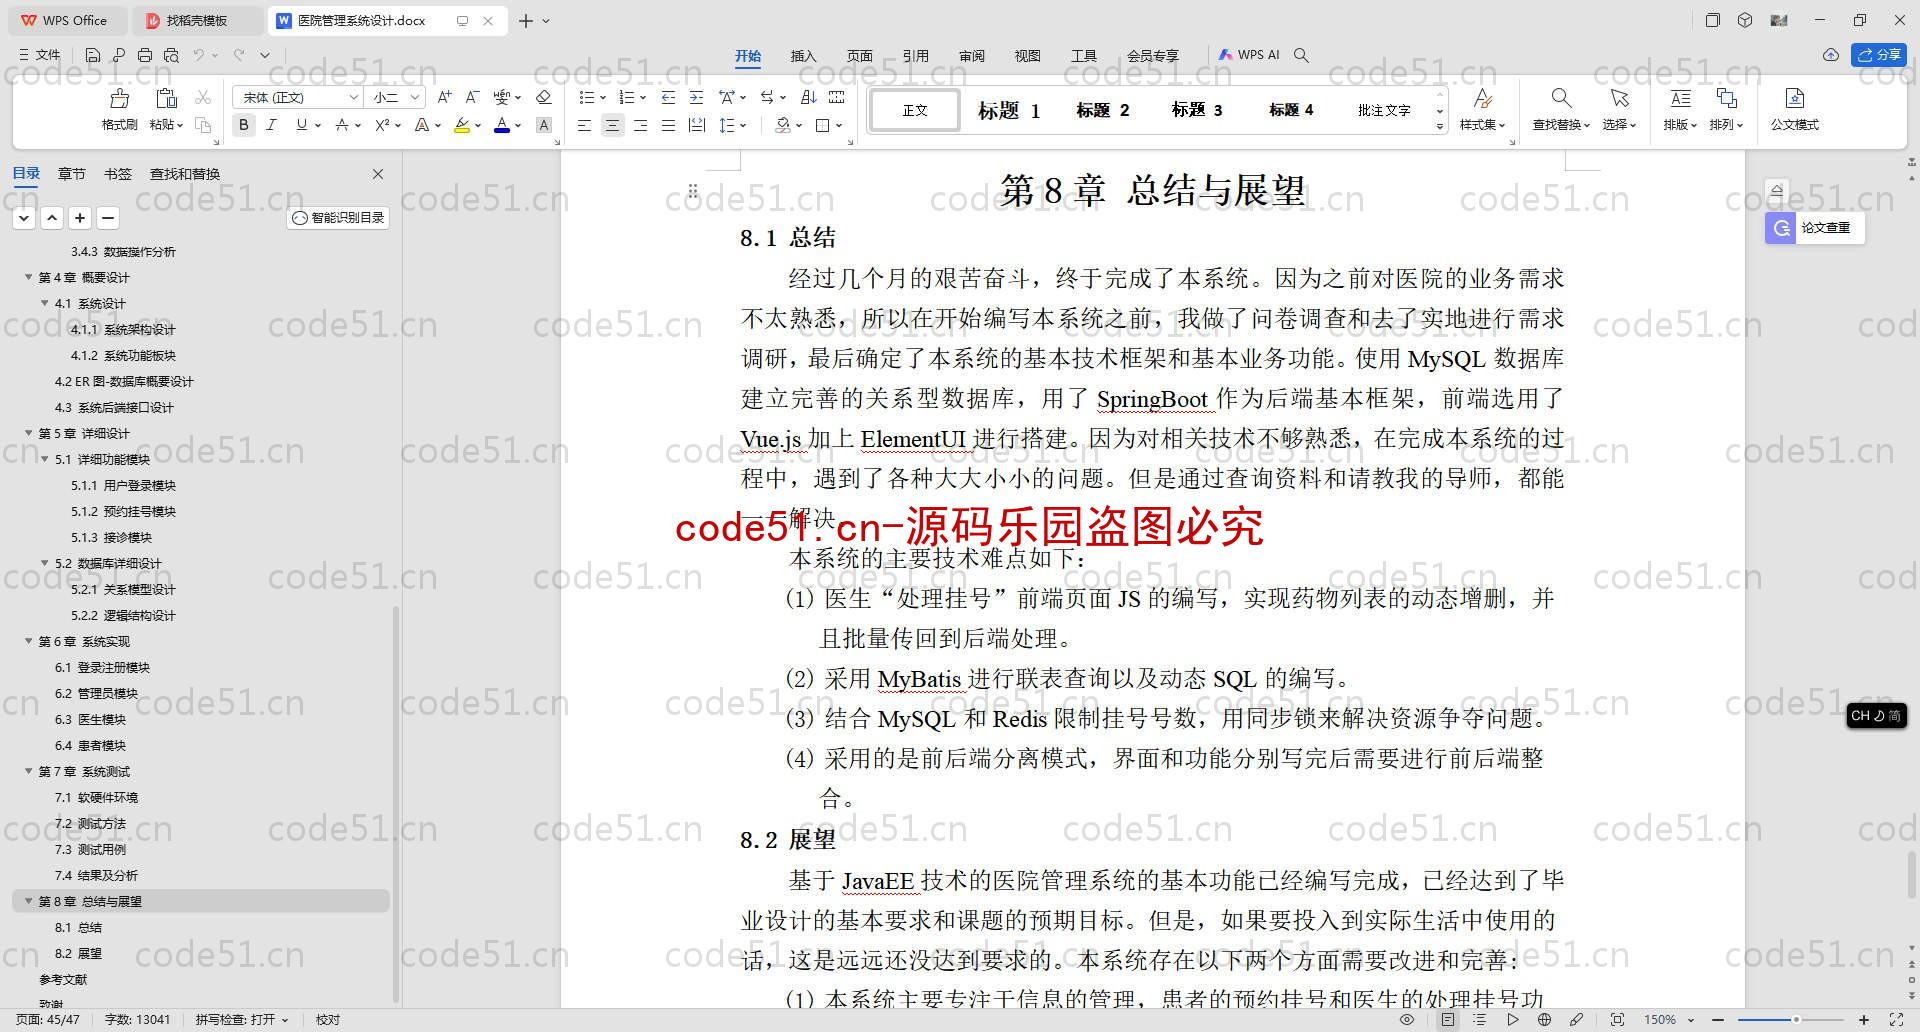The image size is (1920, 1032).
Task: Switch to the 找稻壳模板 window tab
Action: point(197,20)
